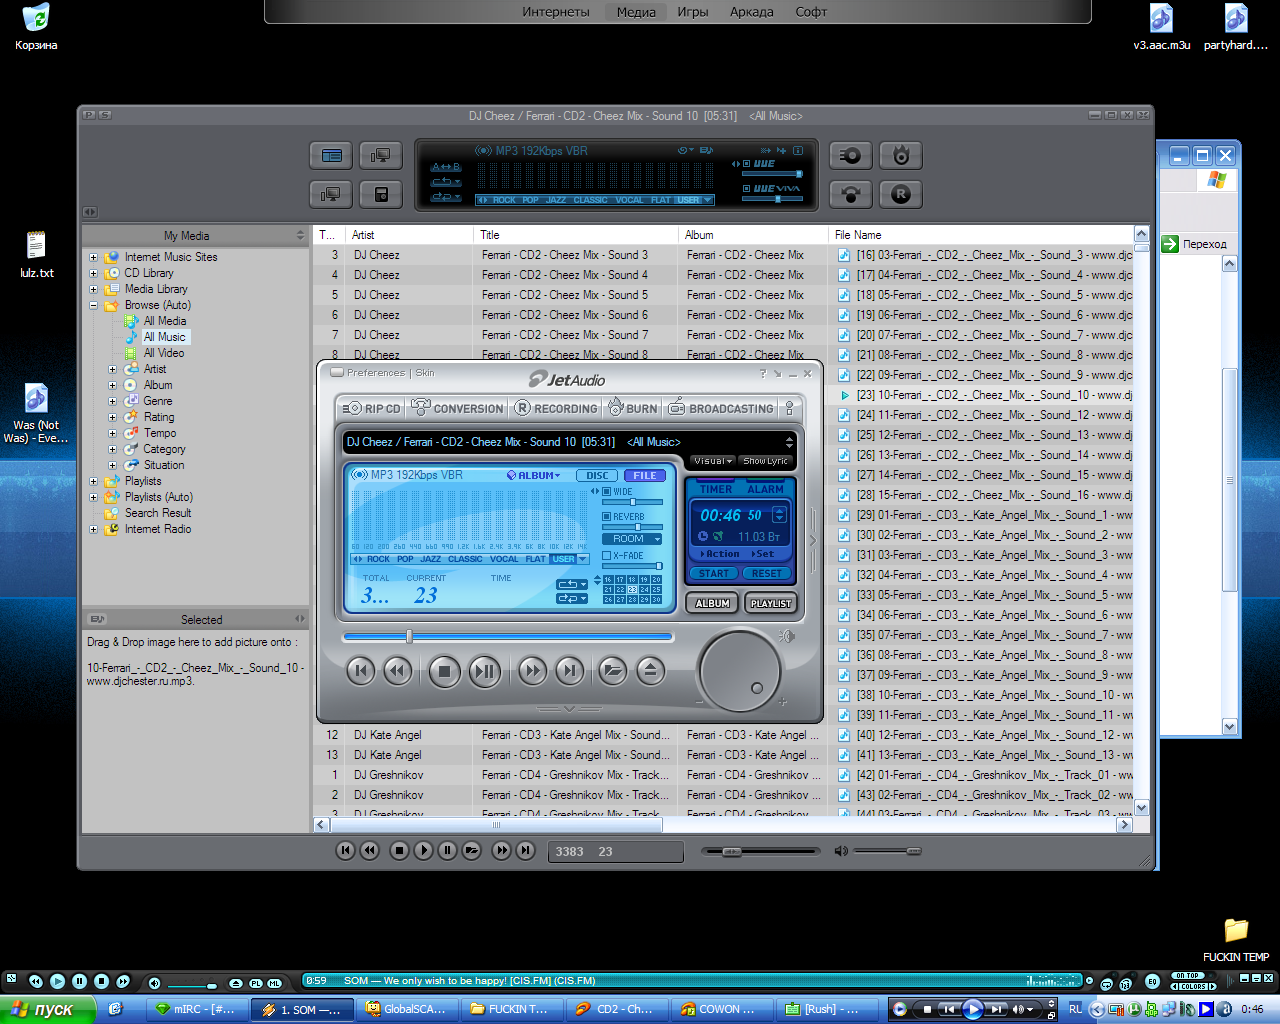Toggle BBE effect in top display
This screenshot has height=1024, width=1280.
(x=746, y=164)
